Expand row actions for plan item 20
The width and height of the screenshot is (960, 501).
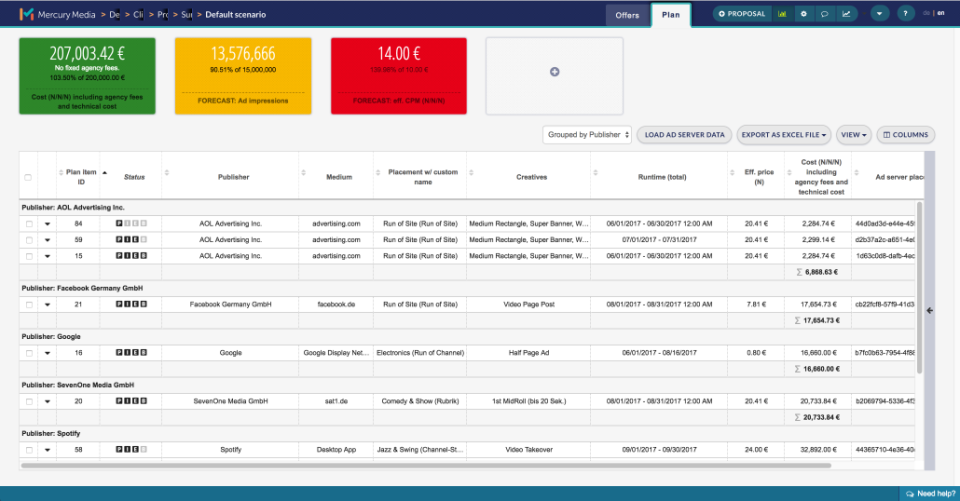(47, 401)
